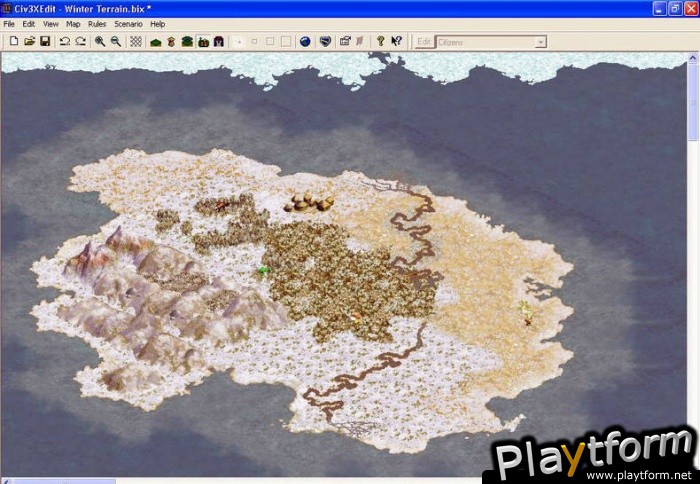Open the File menu
The image size is (700, 484).
[9, 24]
